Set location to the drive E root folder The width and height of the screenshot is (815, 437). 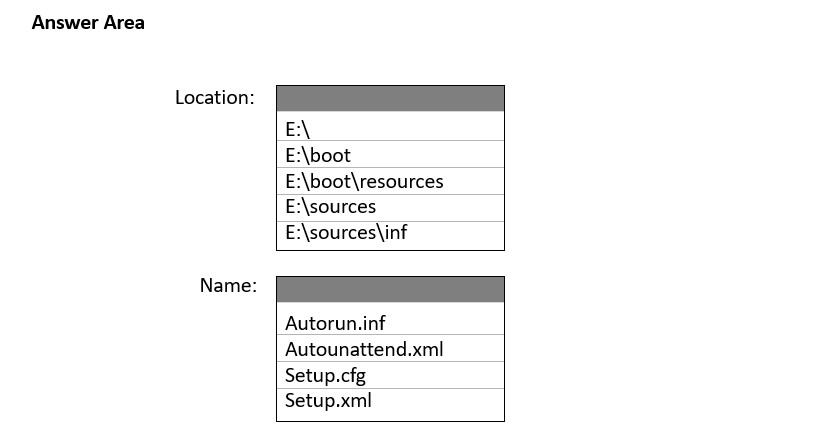[390, 128]
